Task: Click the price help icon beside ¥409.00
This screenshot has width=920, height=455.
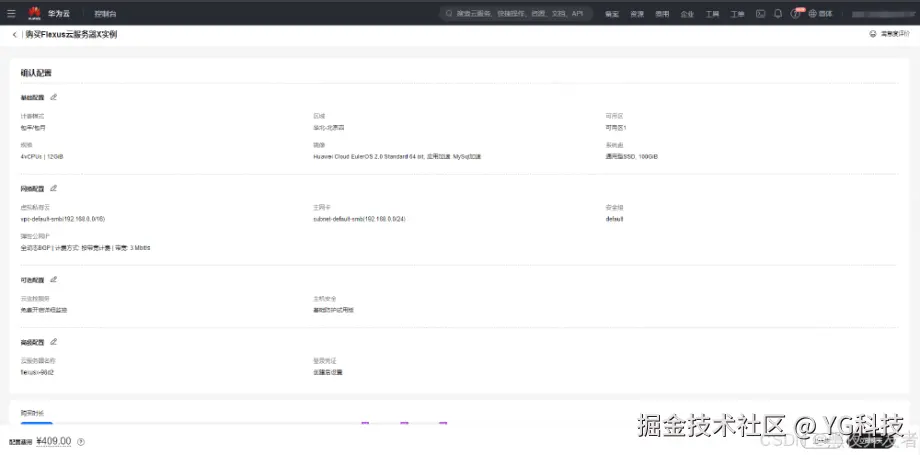Action: click(x=81, y=442)
